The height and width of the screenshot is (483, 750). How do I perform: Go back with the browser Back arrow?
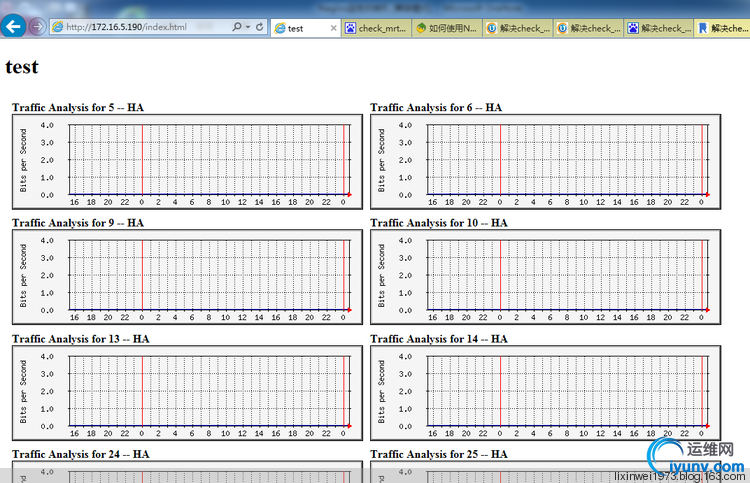(13, 26)
